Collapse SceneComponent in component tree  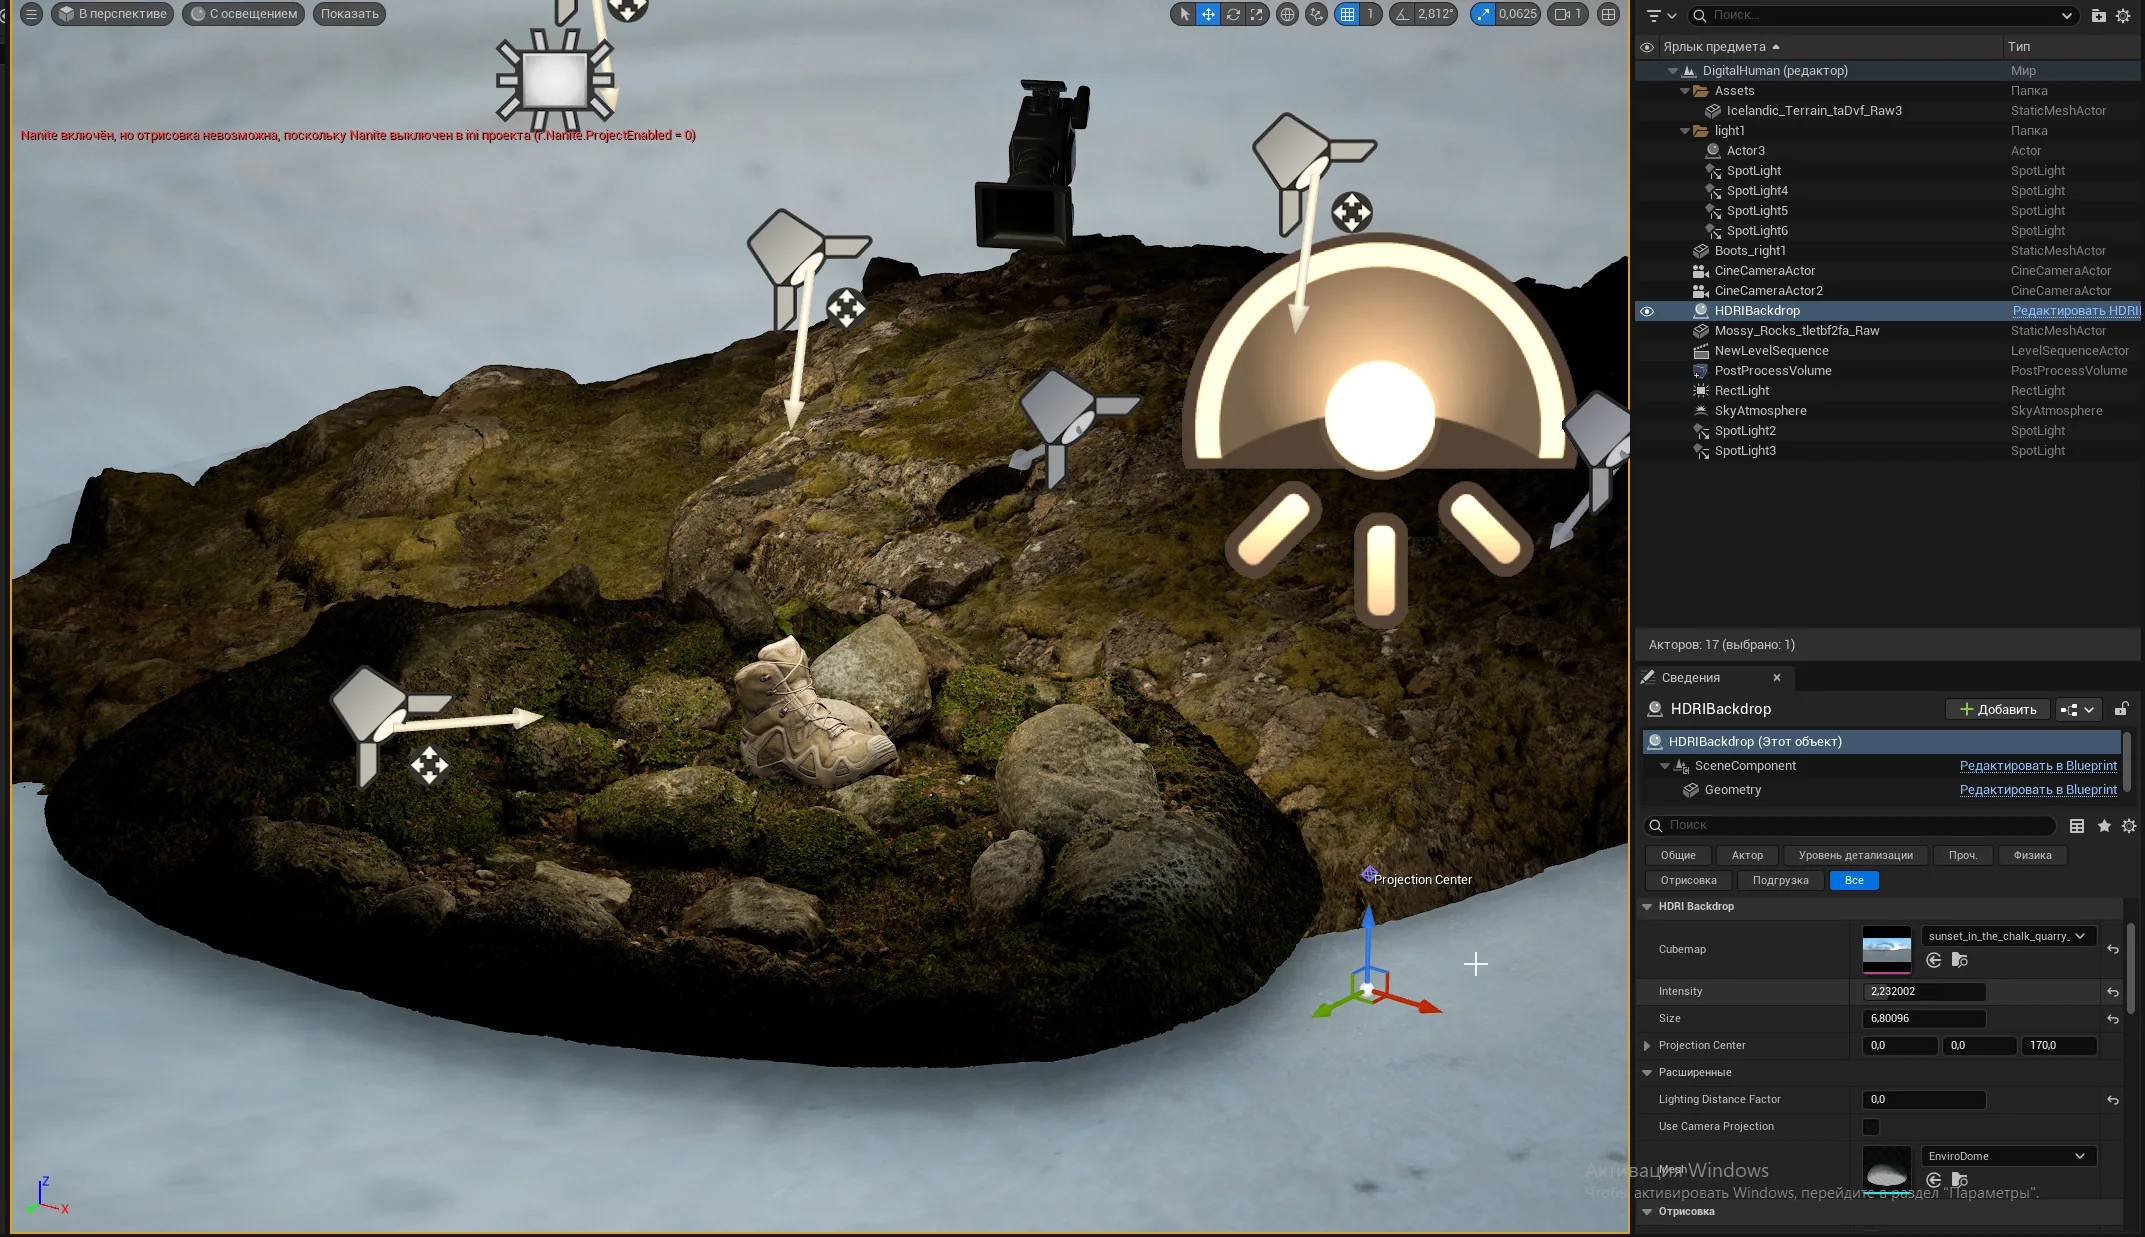(x=1665, y=766)
